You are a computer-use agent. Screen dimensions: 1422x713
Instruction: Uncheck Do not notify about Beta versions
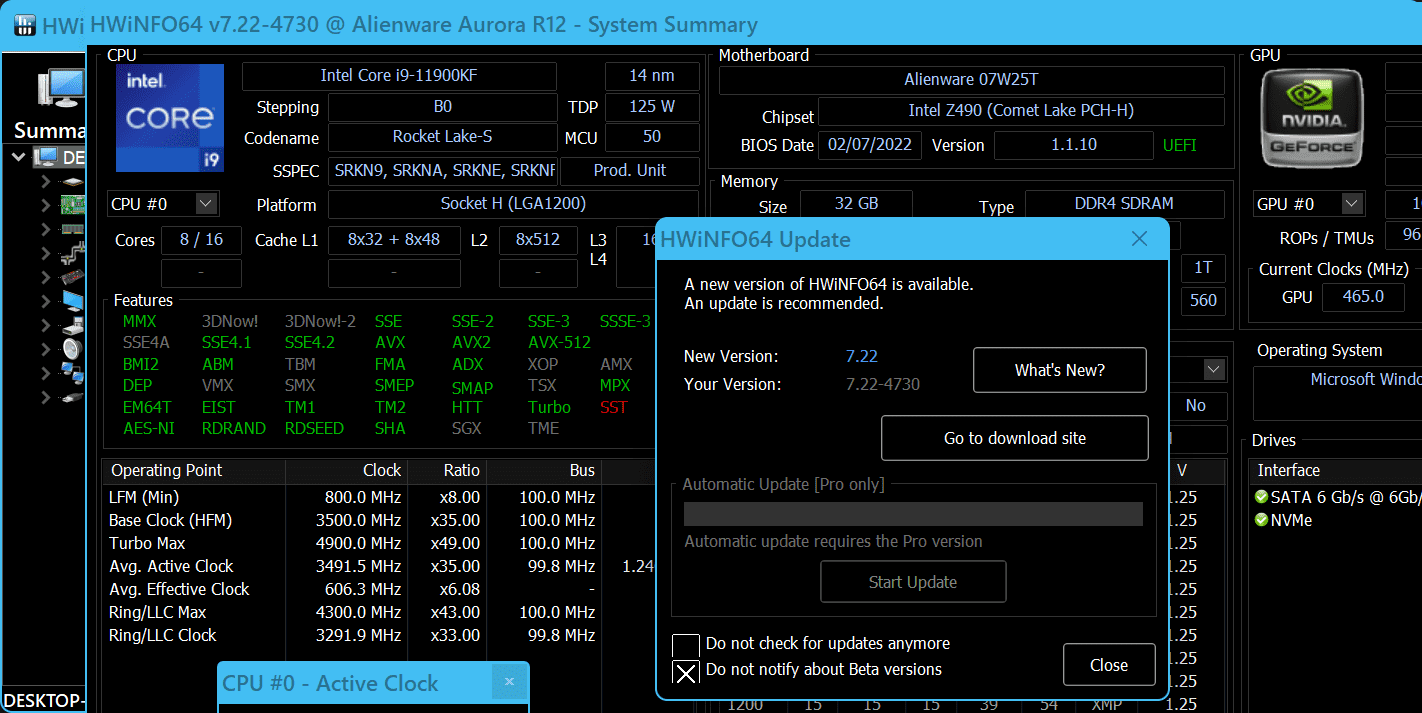click(686, 671)
